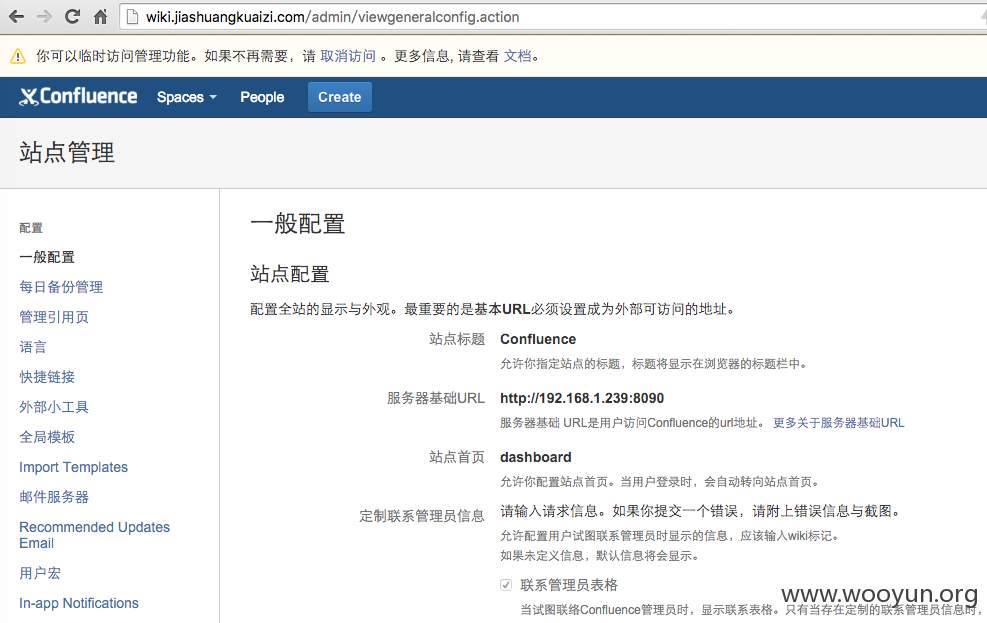
Task: Open the 语言 settings link
Action: click(33, 347)
